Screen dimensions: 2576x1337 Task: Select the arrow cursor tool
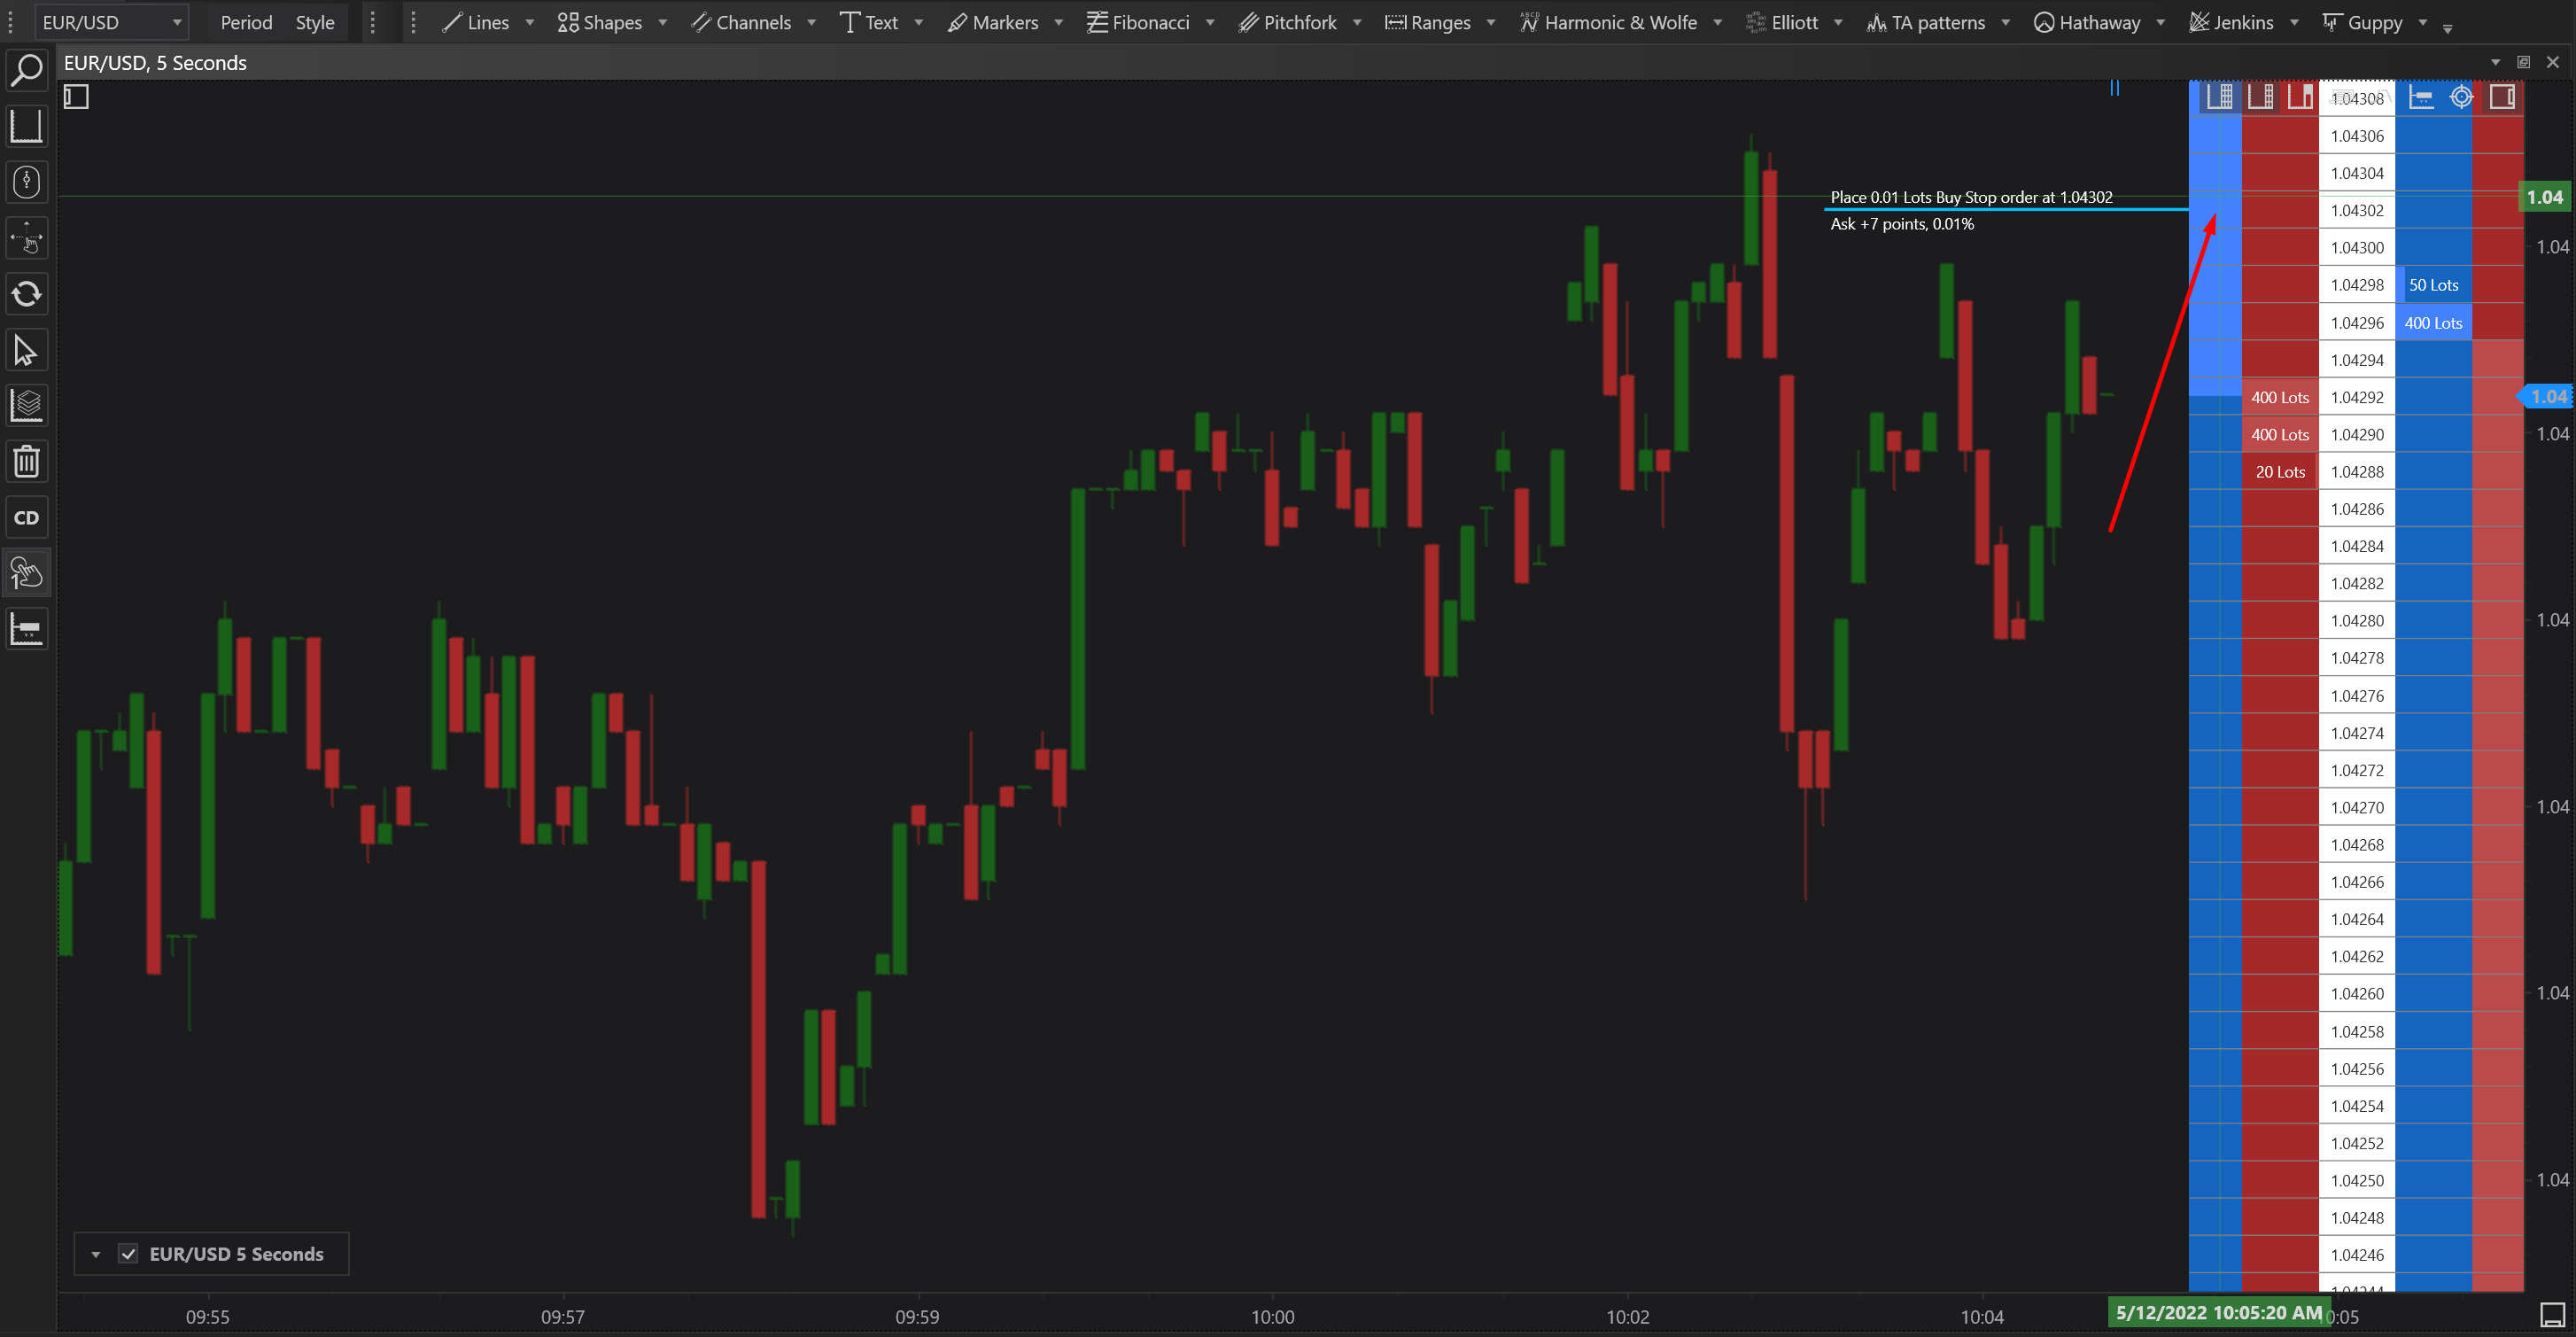point(27,351)
